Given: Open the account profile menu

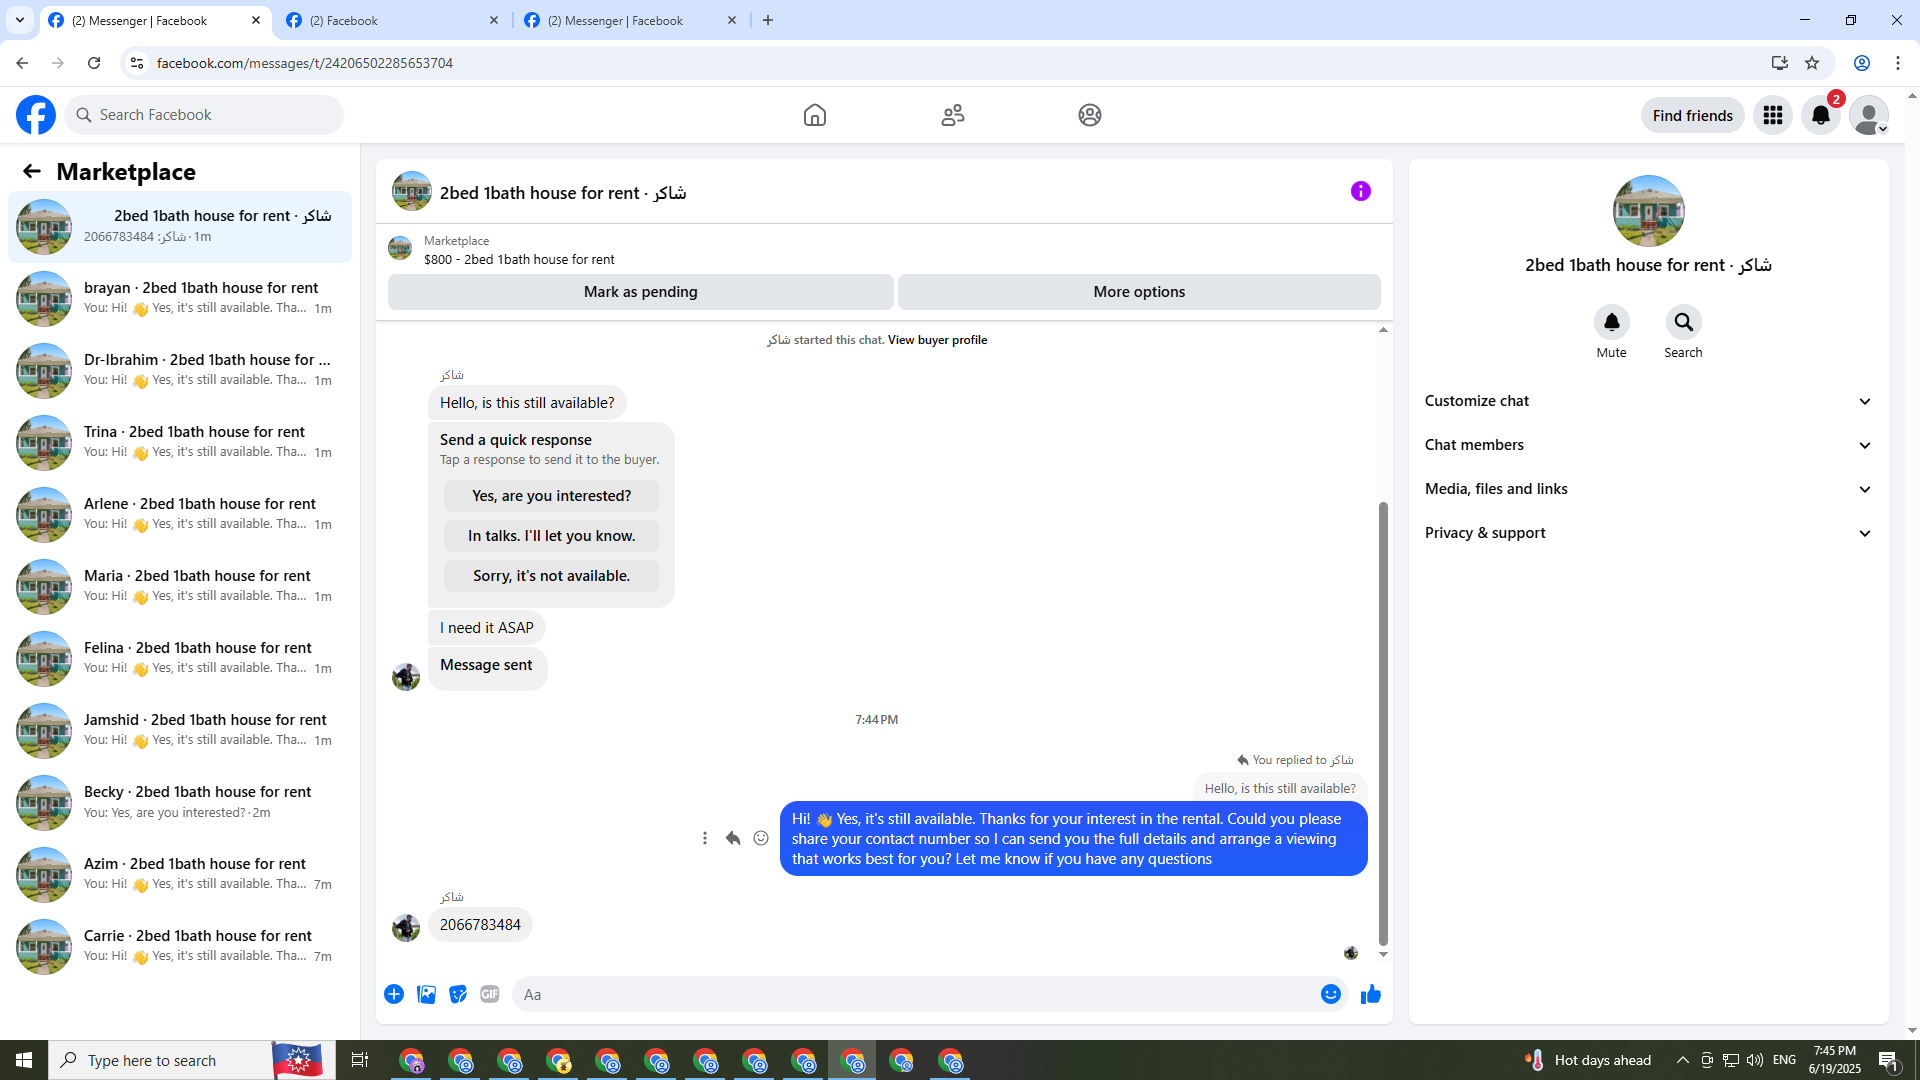Looking at the screenshot, I should [x=1869, y=115].
